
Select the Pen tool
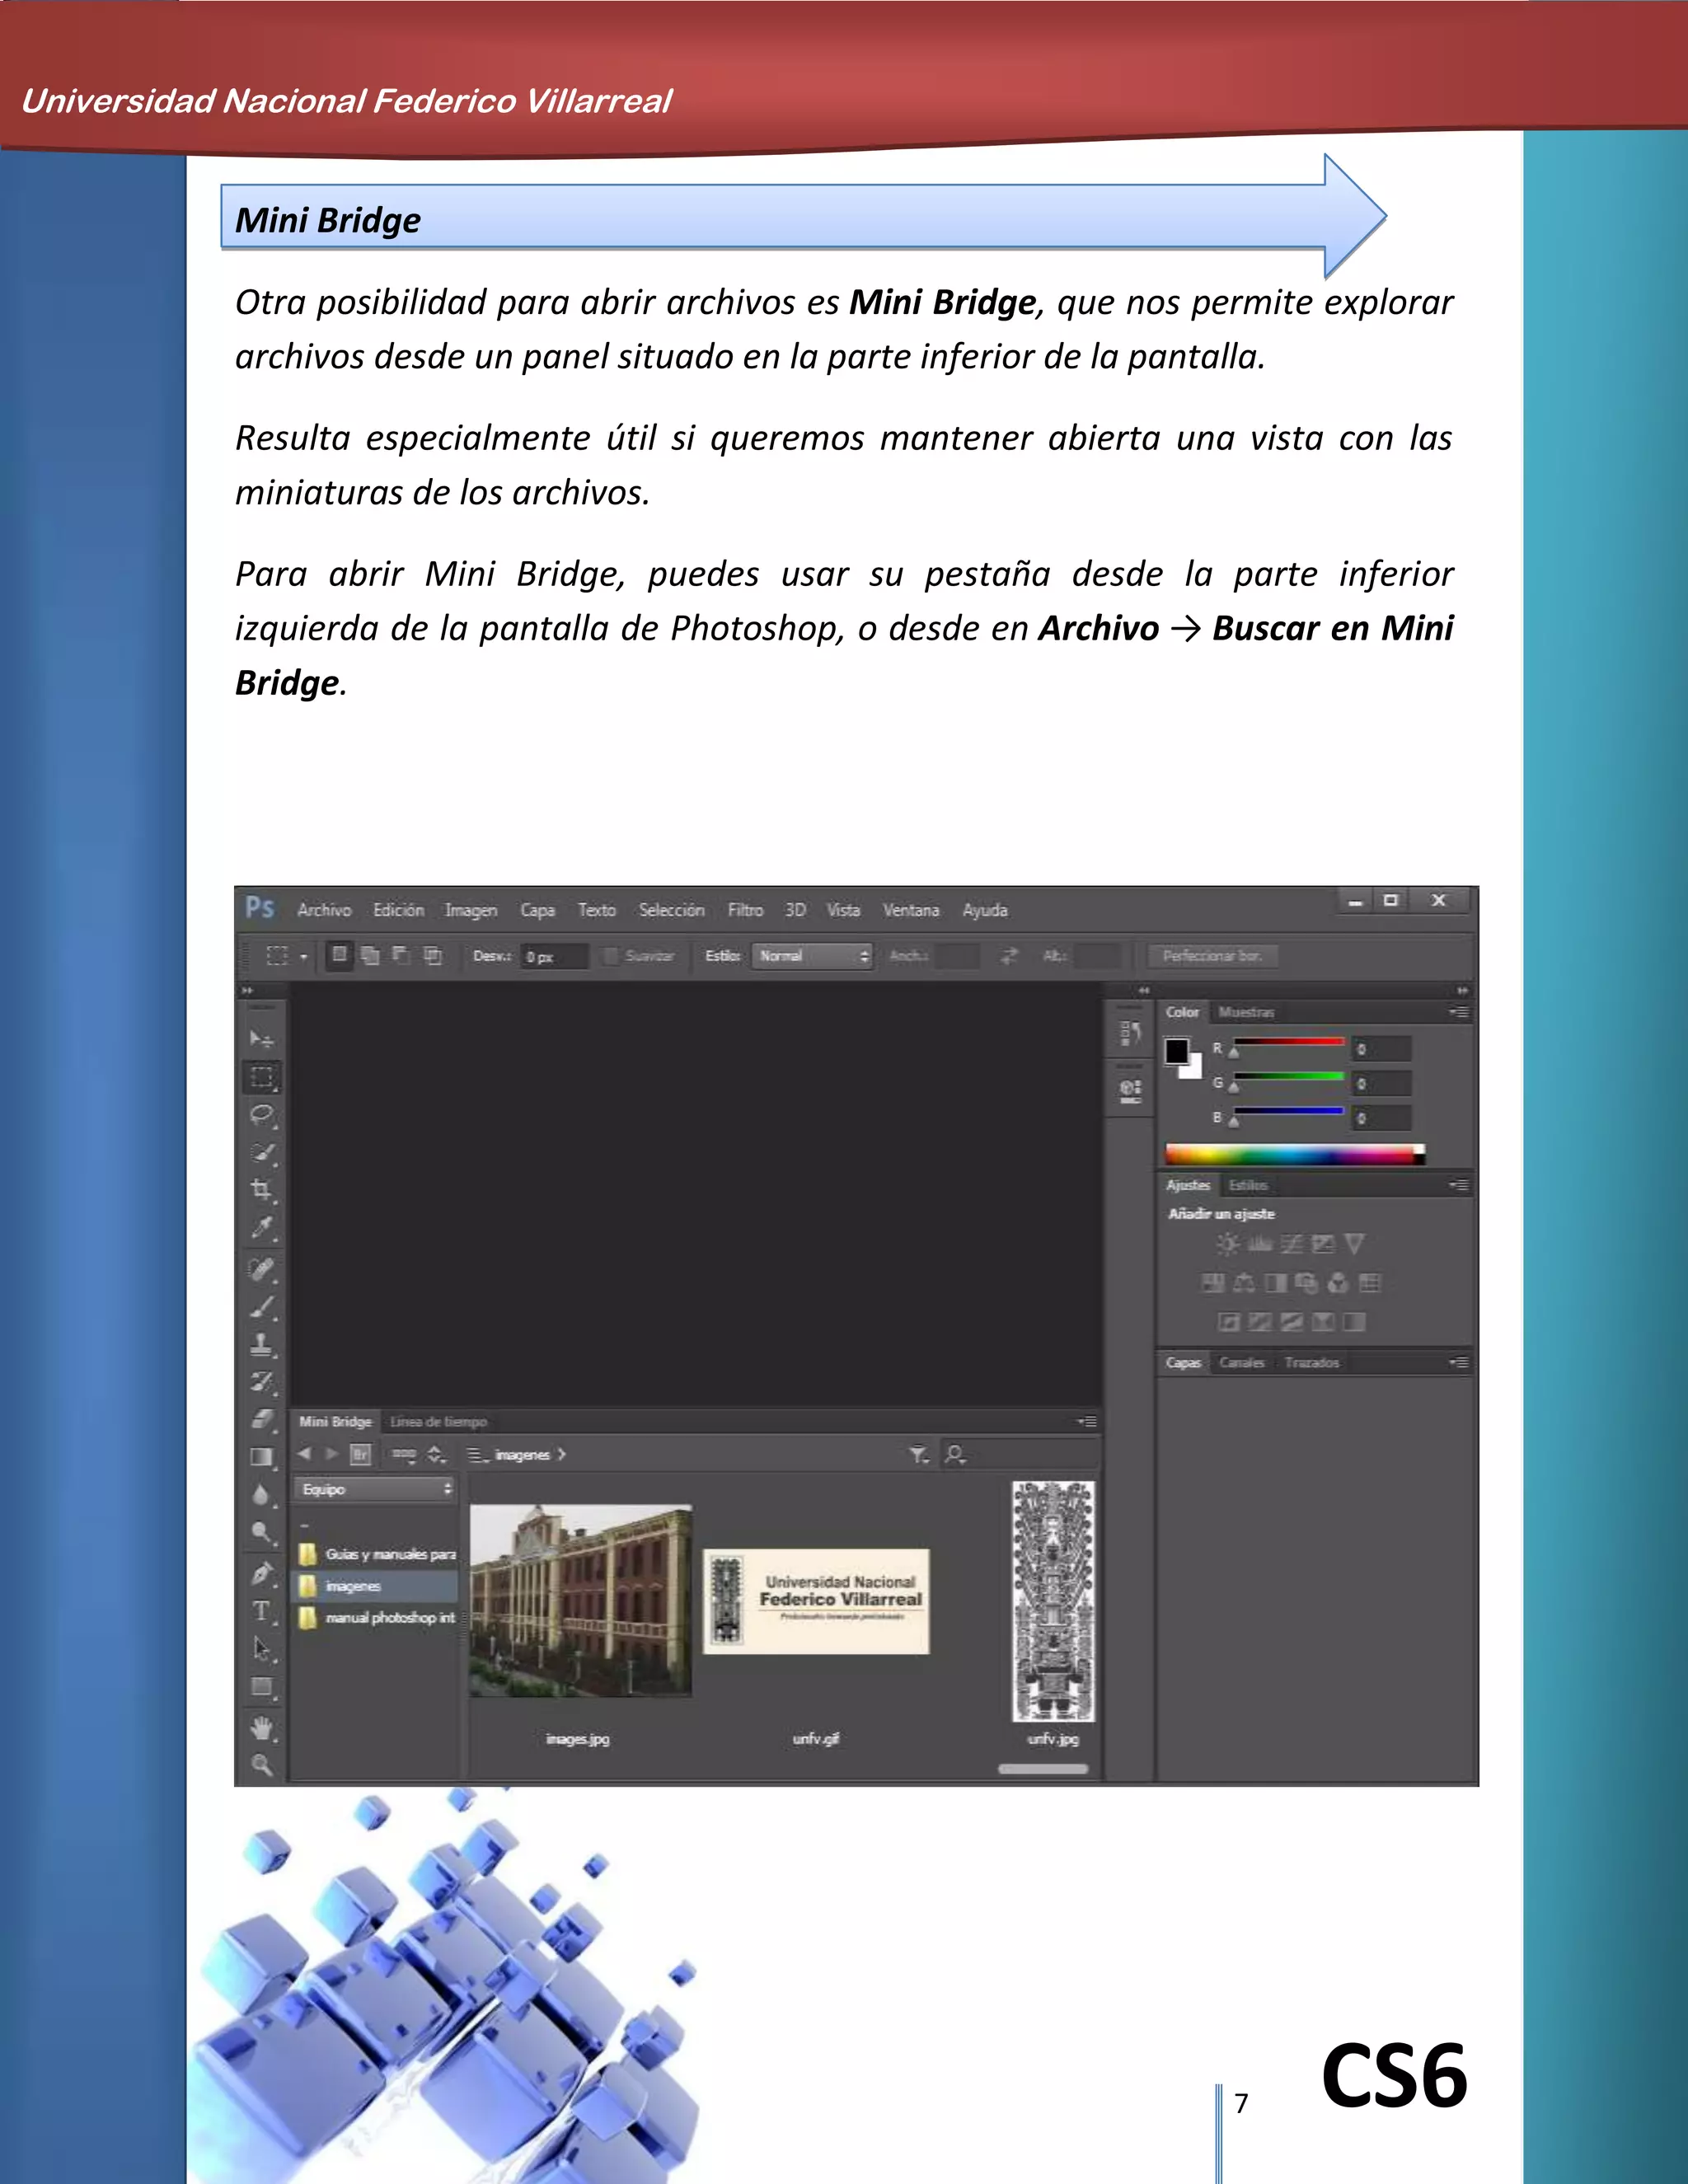coord(262,1574)
